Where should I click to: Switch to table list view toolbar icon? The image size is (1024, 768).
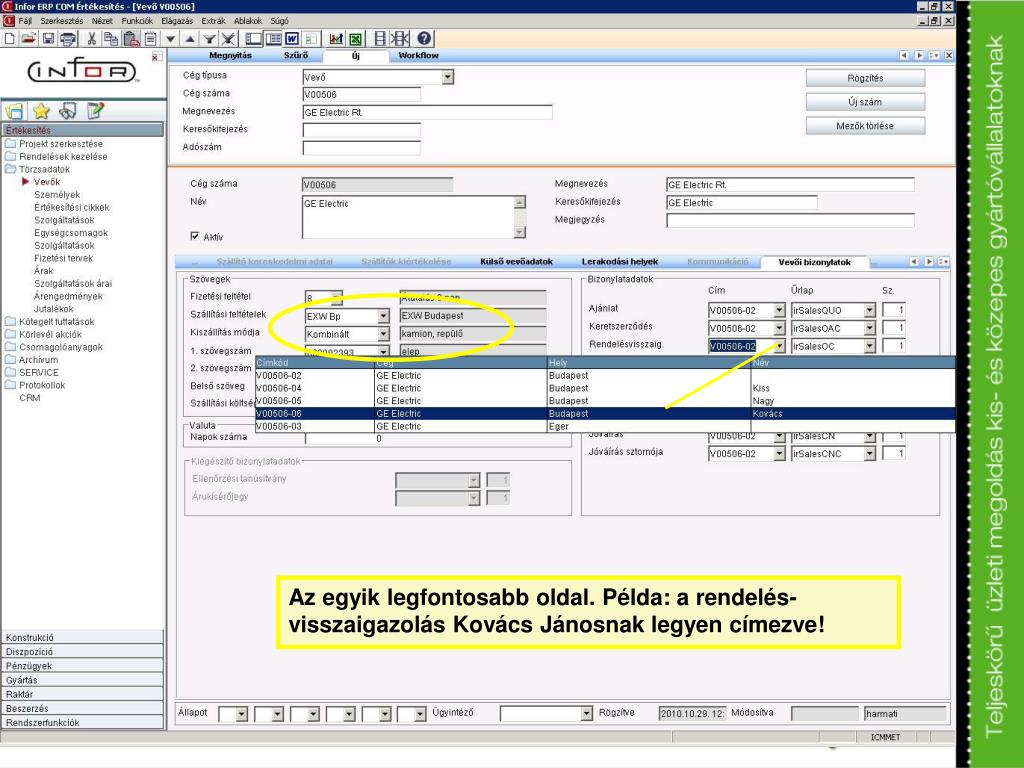coord(273,39)
